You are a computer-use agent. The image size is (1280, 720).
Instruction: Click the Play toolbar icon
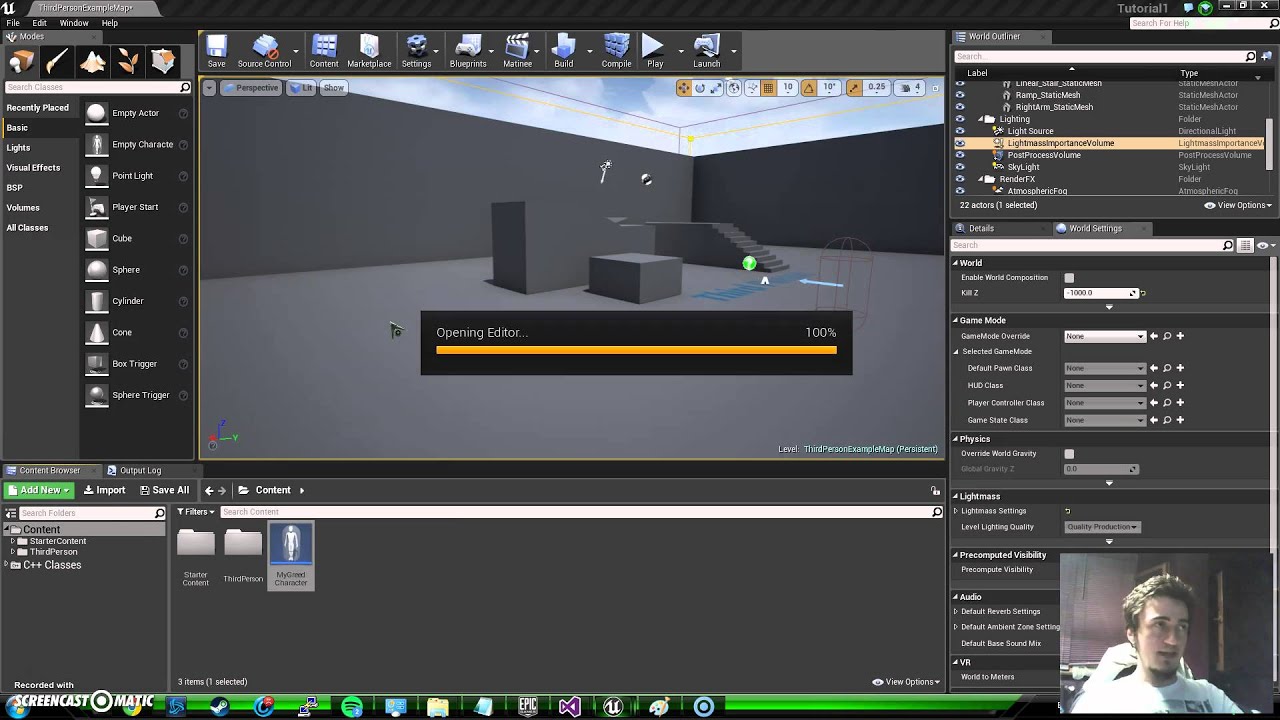pyautogui.click(x=654, y=51)
